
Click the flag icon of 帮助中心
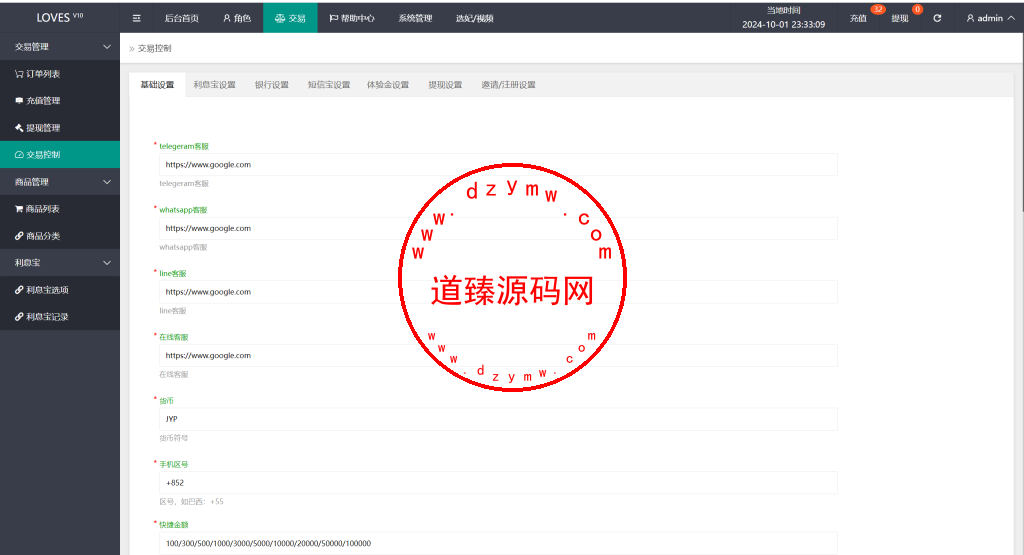click(333, 18)
